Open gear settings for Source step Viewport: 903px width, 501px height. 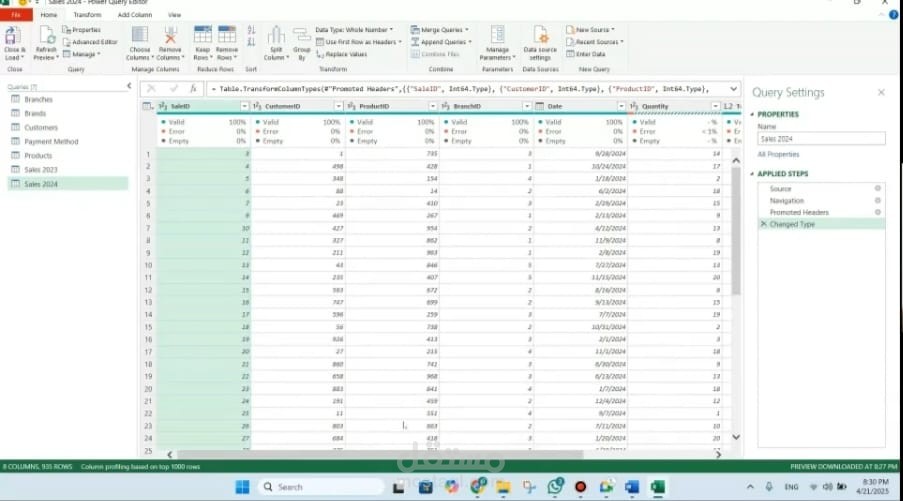coord(878,188)
